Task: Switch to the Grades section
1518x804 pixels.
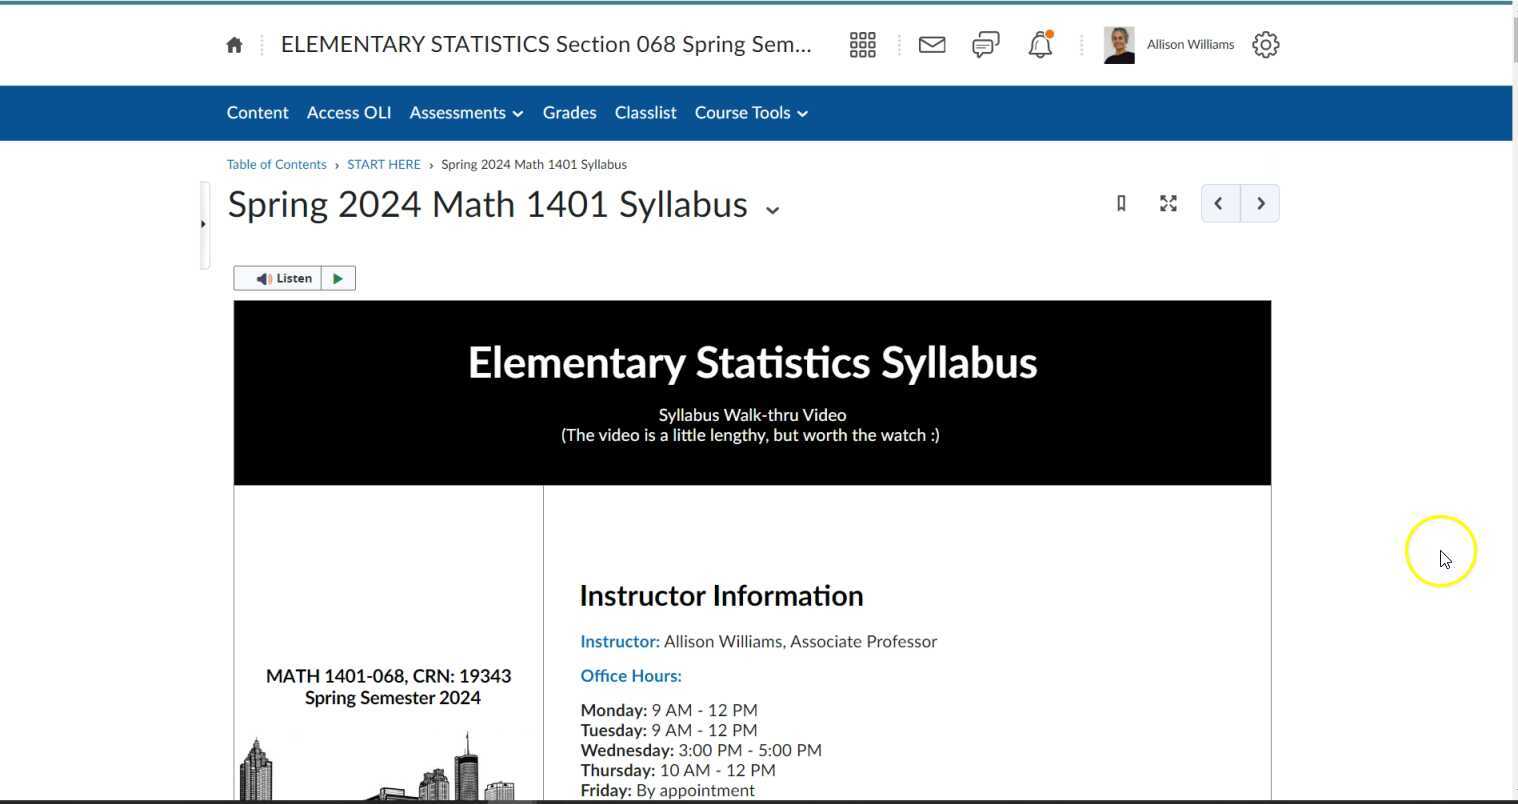Action: [x=569, y=112]
